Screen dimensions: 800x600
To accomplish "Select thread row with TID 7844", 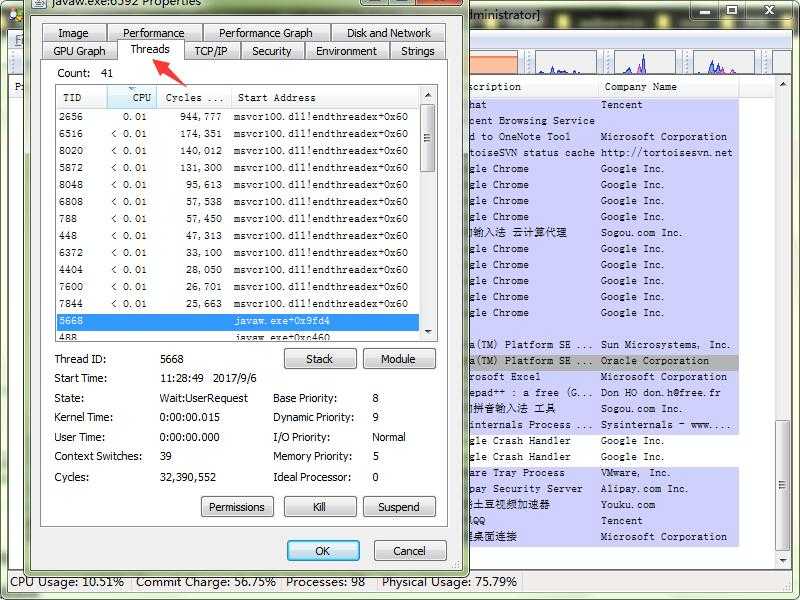I will pos(237,304).
